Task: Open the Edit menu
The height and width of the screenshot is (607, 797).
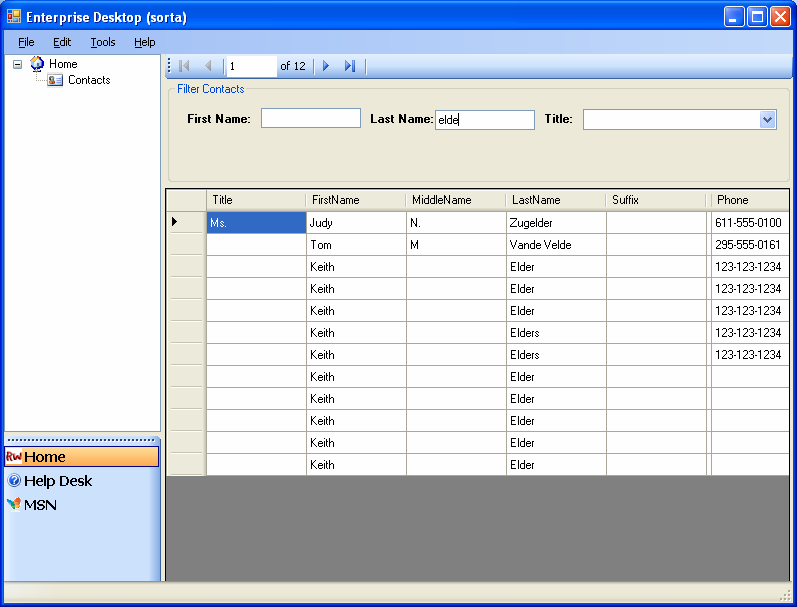Action: 62,42
